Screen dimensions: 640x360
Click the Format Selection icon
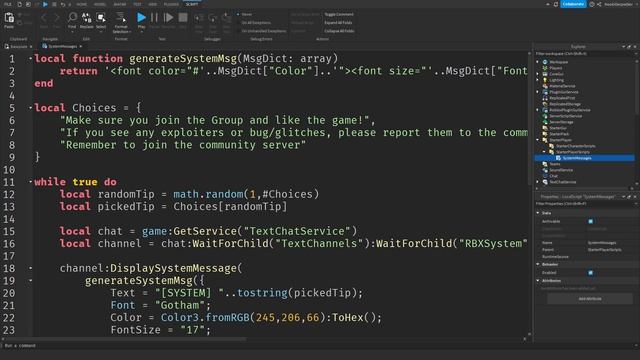pos(121,18)
